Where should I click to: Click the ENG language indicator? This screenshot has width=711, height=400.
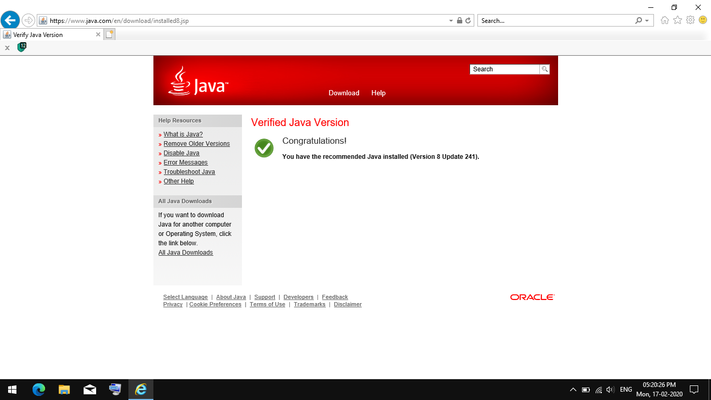point(626,390)
